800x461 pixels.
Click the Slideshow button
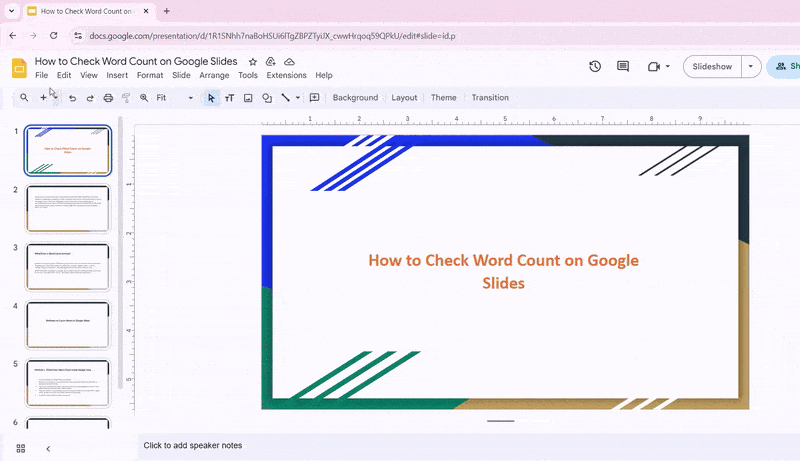point(712,67)
